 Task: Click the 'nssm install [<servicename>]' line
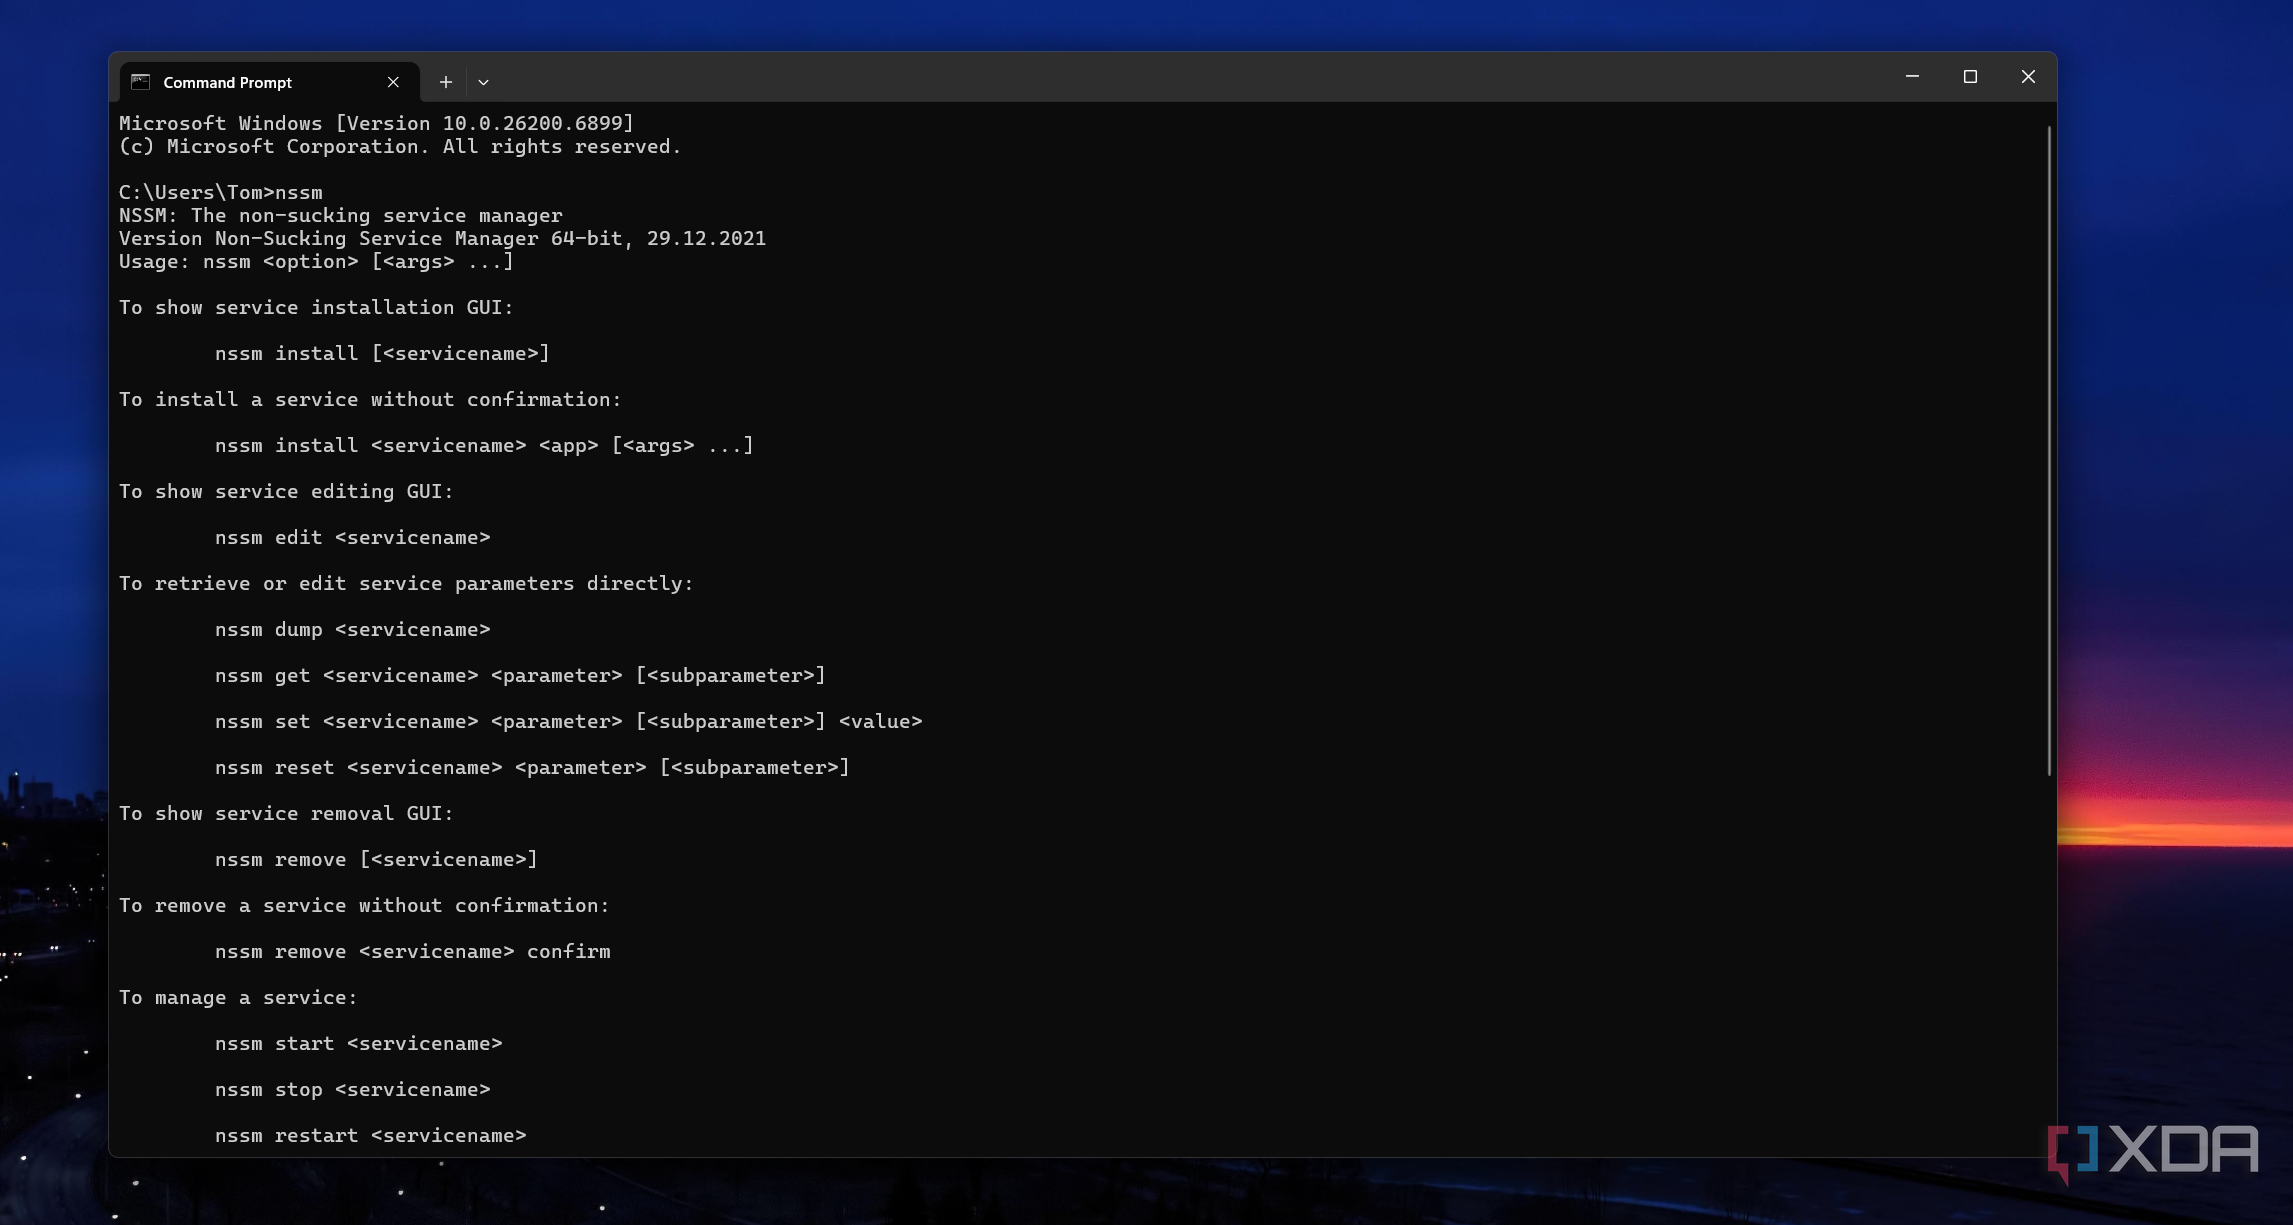(x=382, y=354)
